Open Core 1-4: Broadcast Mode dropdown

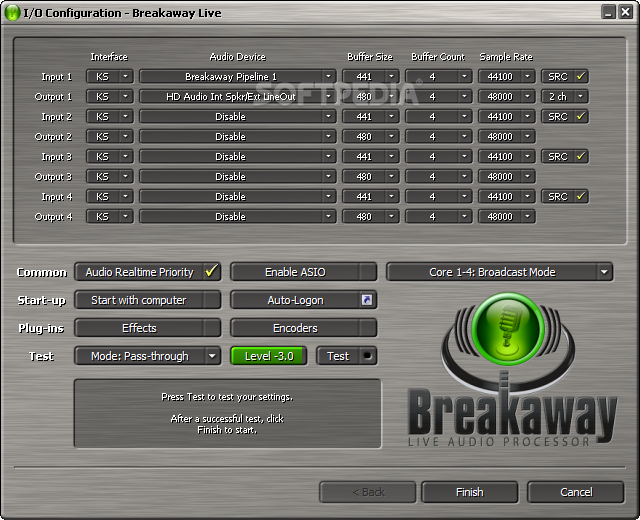500,272
